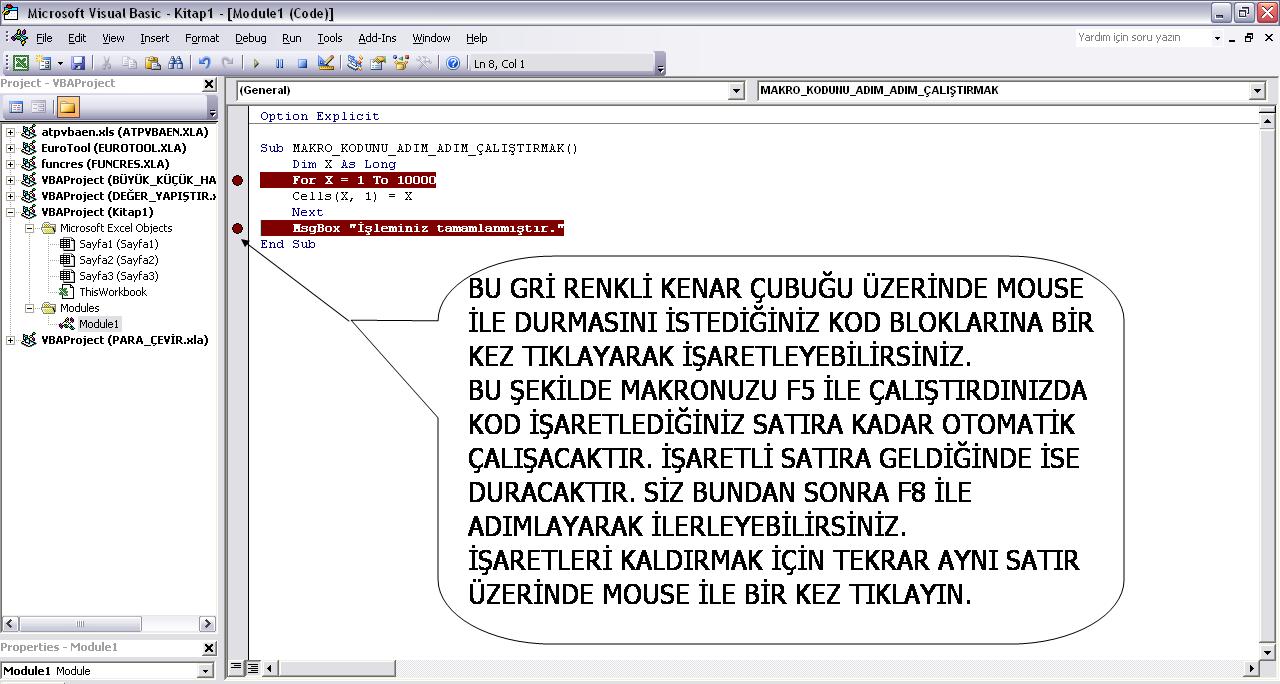
Task: Select ThisWorkbook in the project tree
Action: (x=112, y=292)
